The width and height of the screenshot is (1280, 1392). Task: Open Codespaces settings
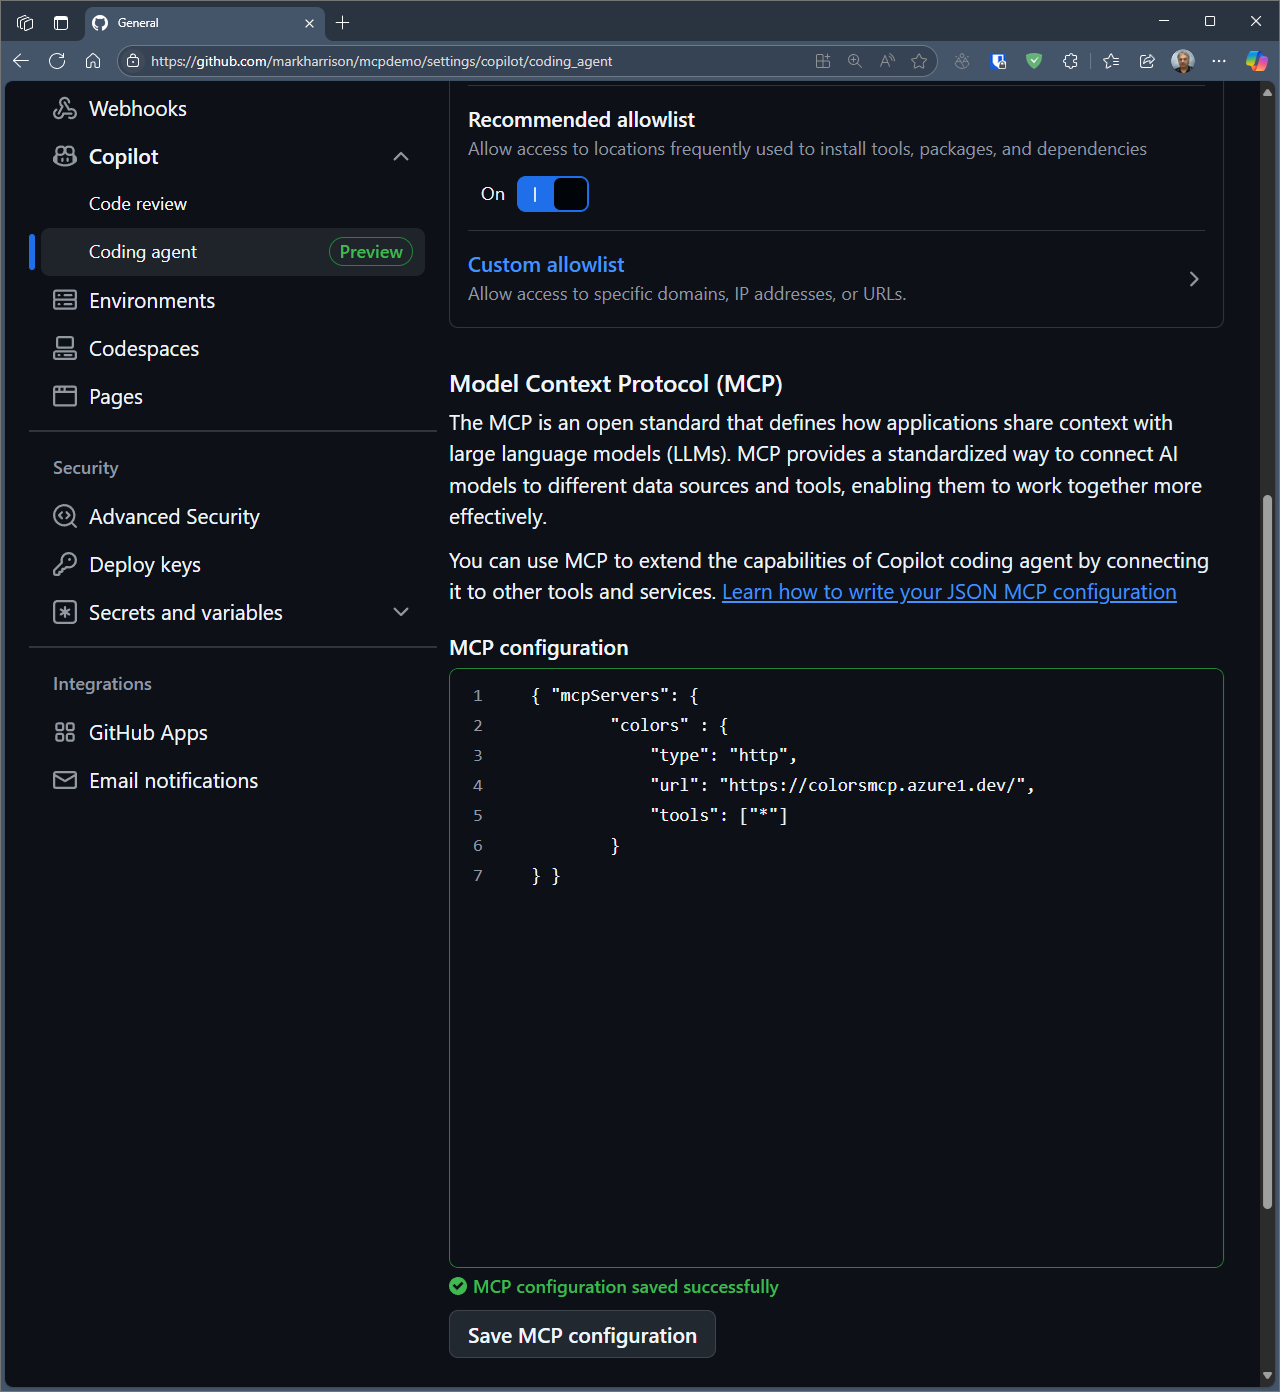[144, 349]
